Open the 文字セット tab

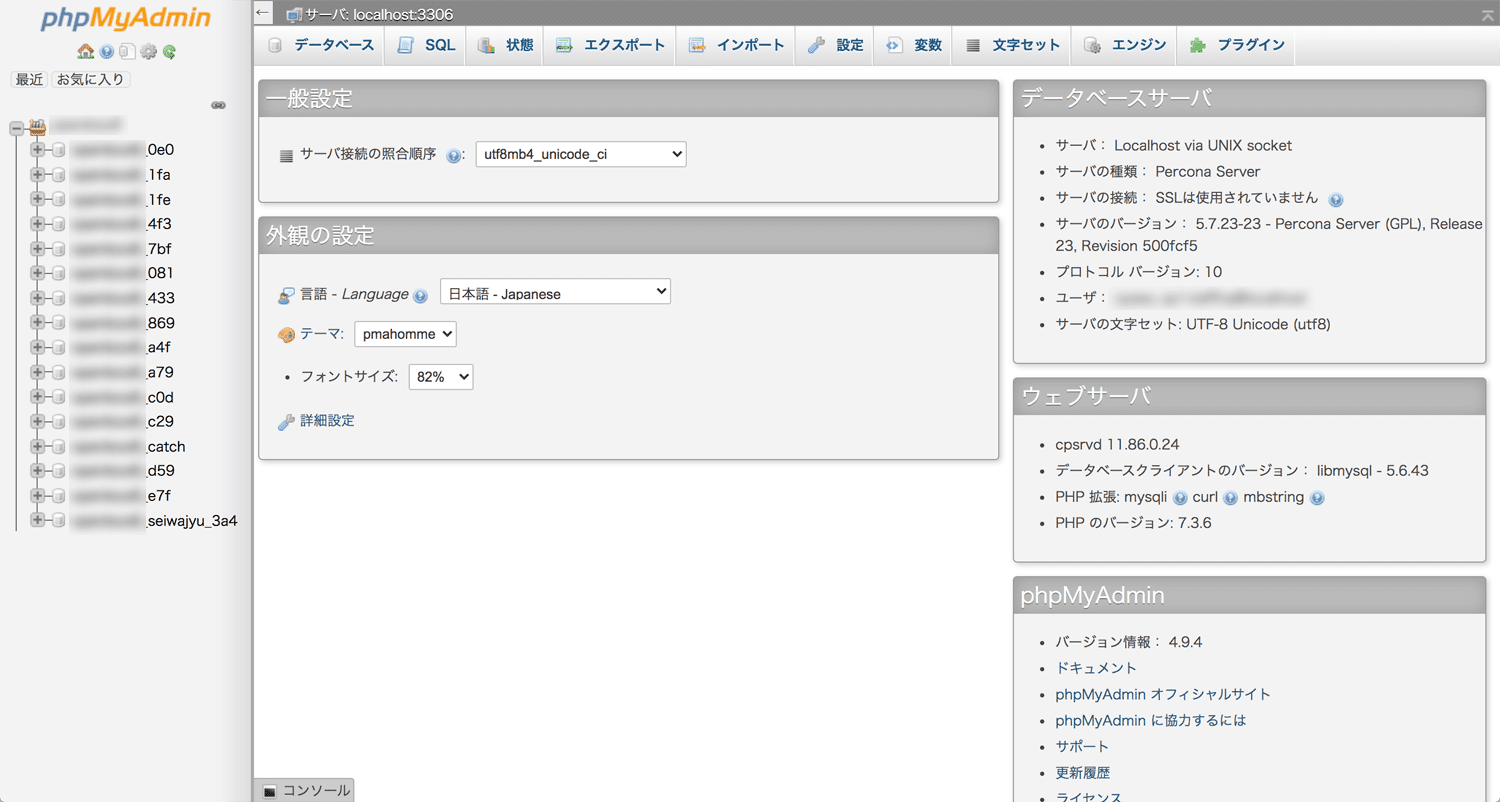[1012, 46]
